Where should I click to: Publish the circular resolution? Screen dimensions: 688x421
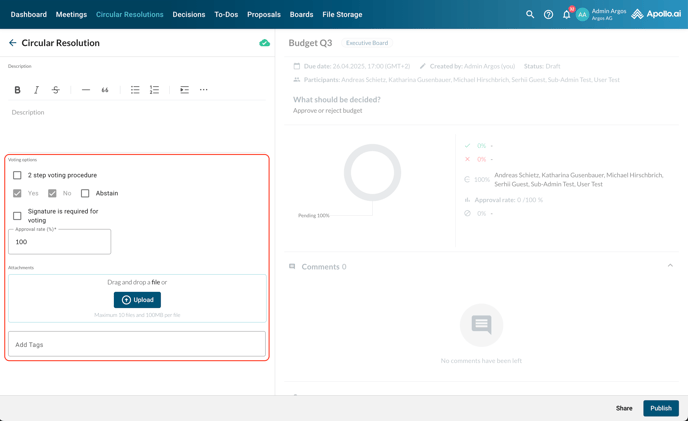(x=660, y=408)
